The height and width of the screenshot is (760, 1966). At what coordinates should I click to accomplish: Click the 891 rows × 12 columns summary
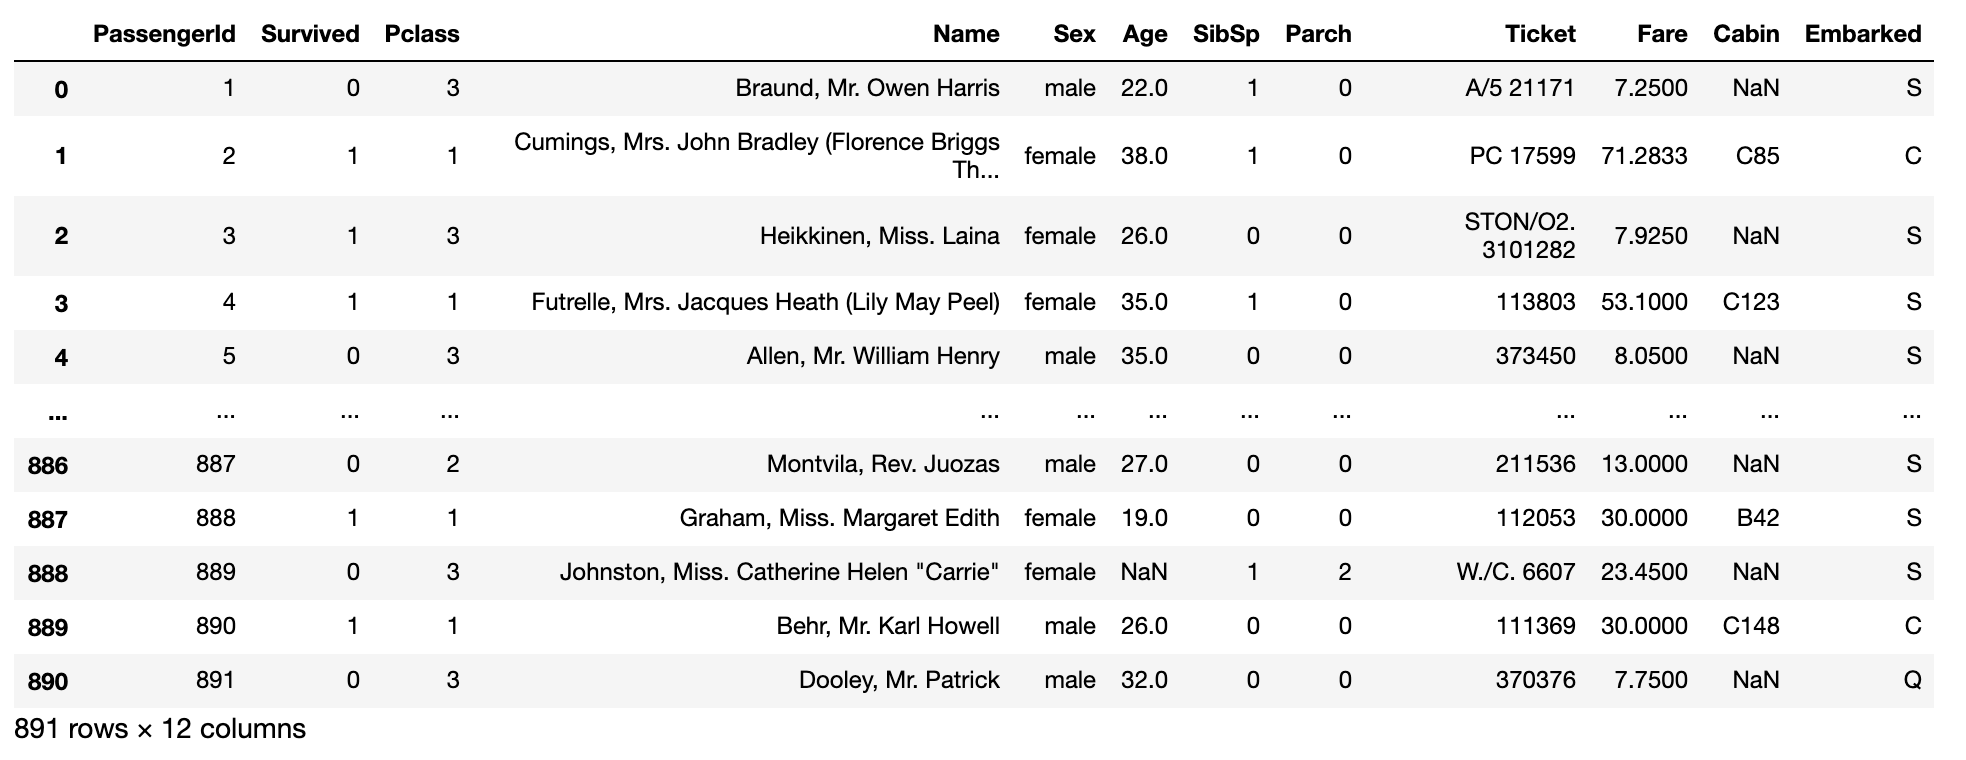point(160,729)
